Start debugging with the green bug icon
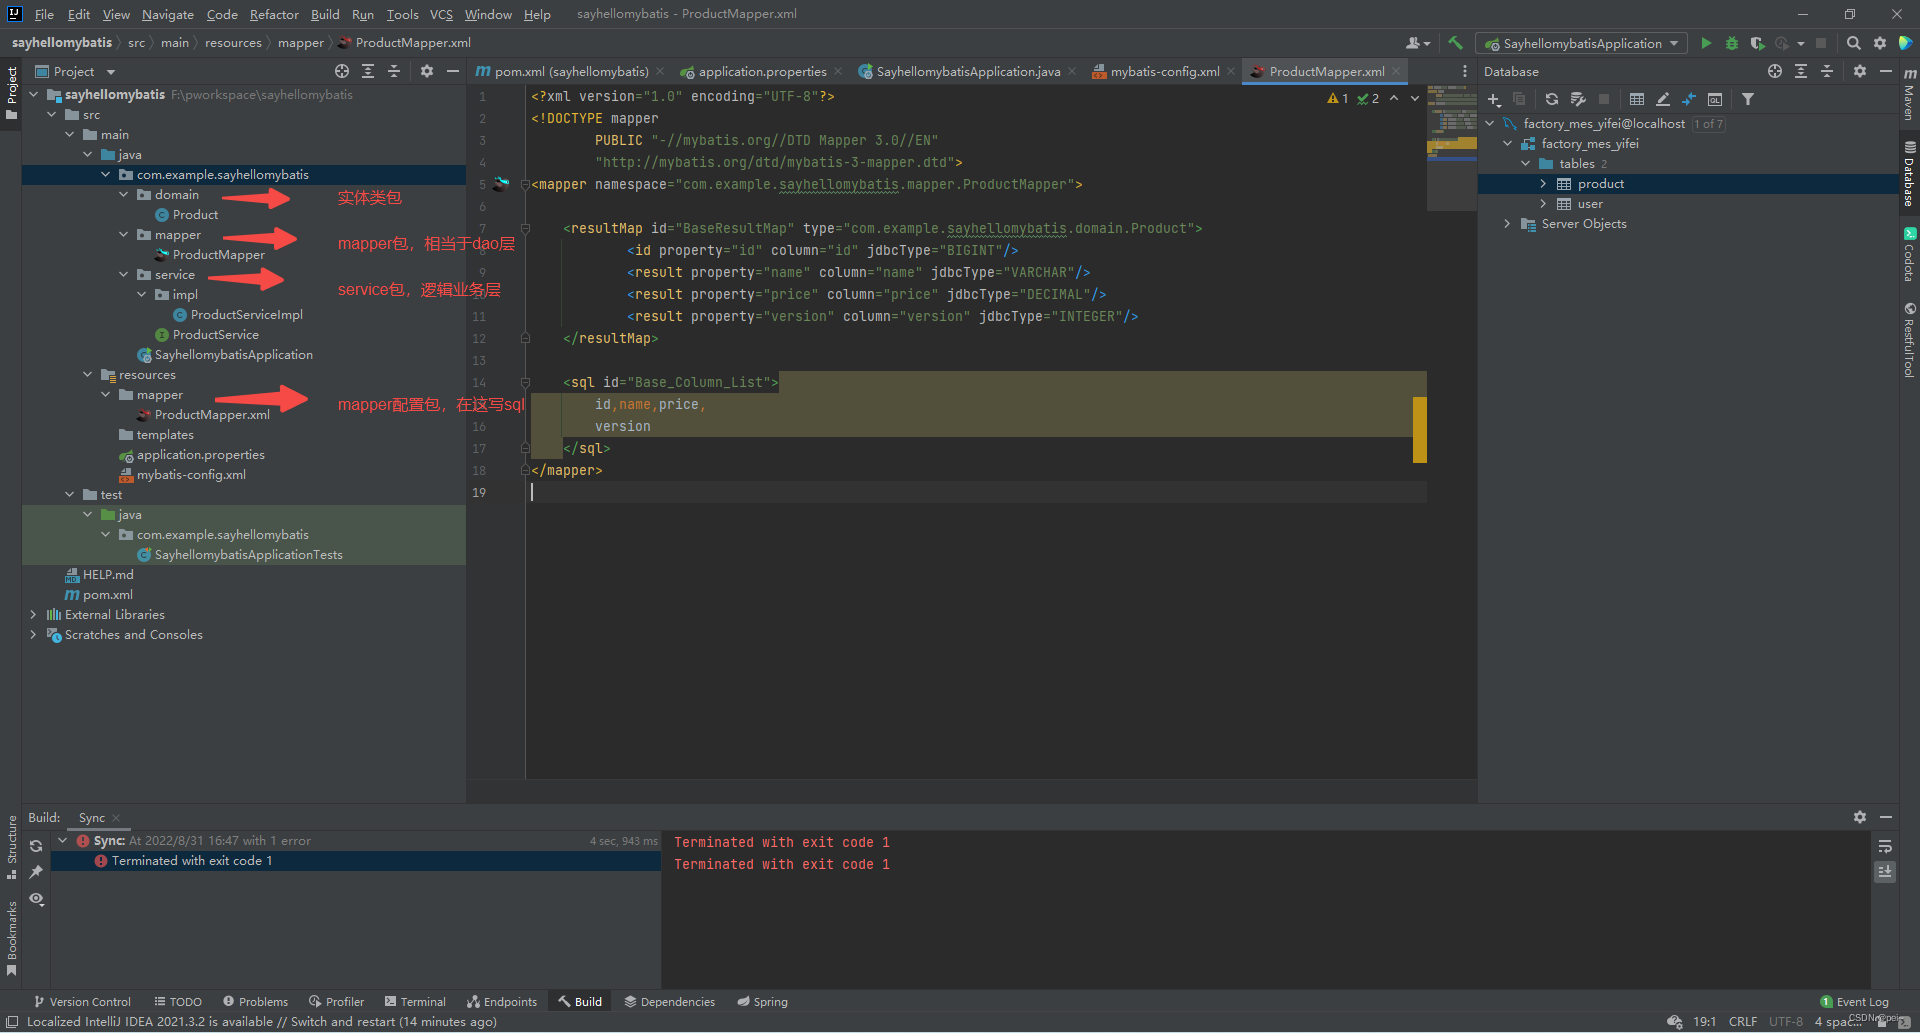 pos(1732,43)
